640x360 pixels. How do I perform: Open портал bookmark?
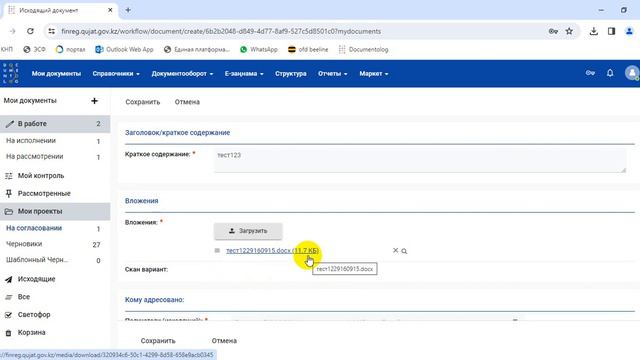[x=70, y=49]
